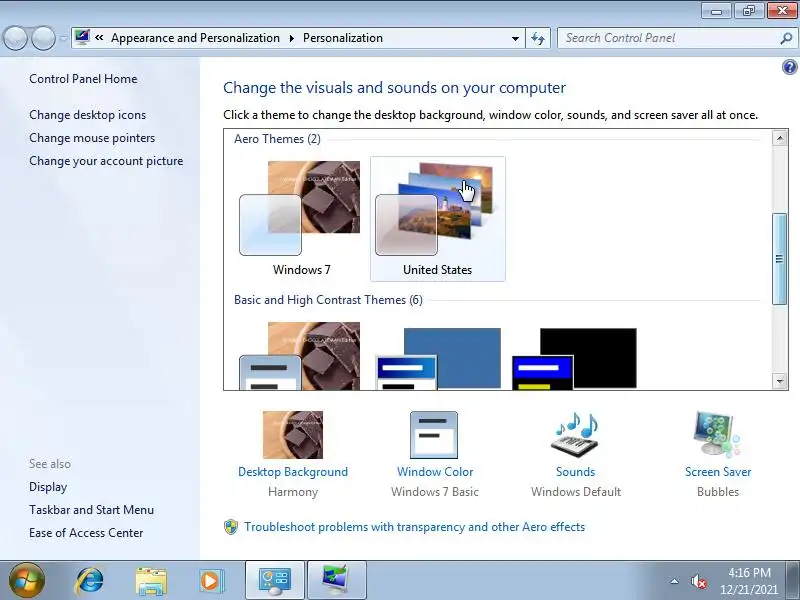
Task: Open address bar history dropdown
Action: 515,38
